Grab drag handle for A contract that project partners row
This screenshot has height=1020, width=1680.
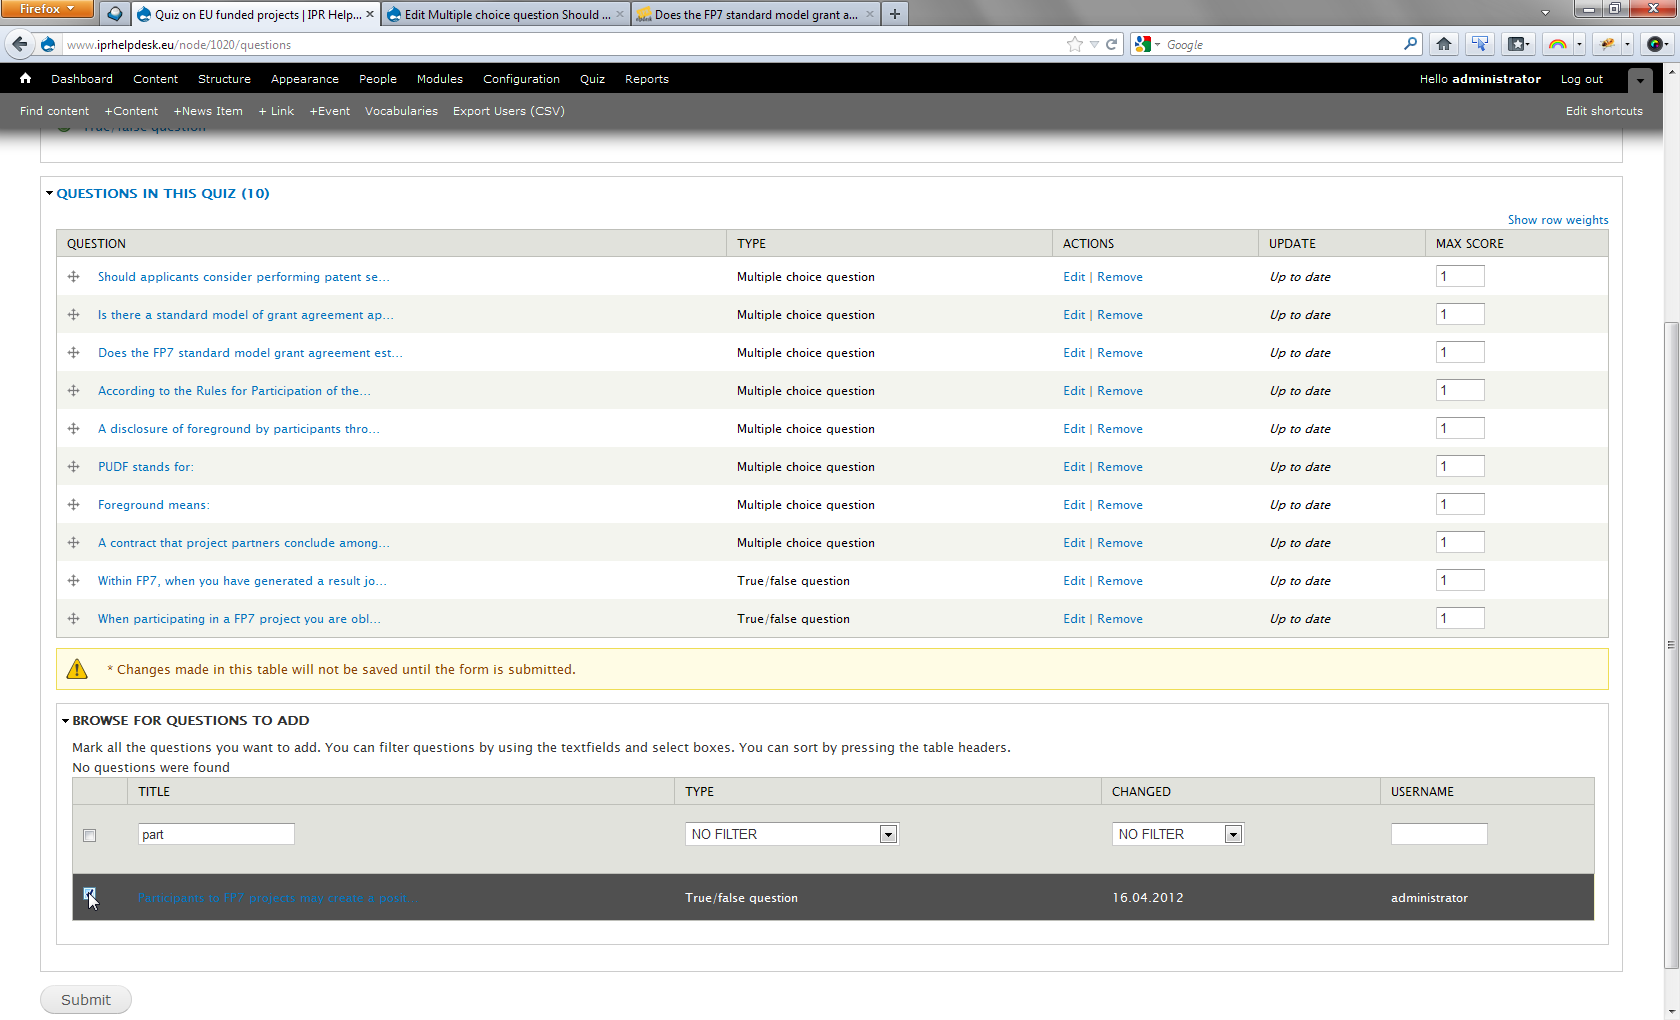coord(73,543)
